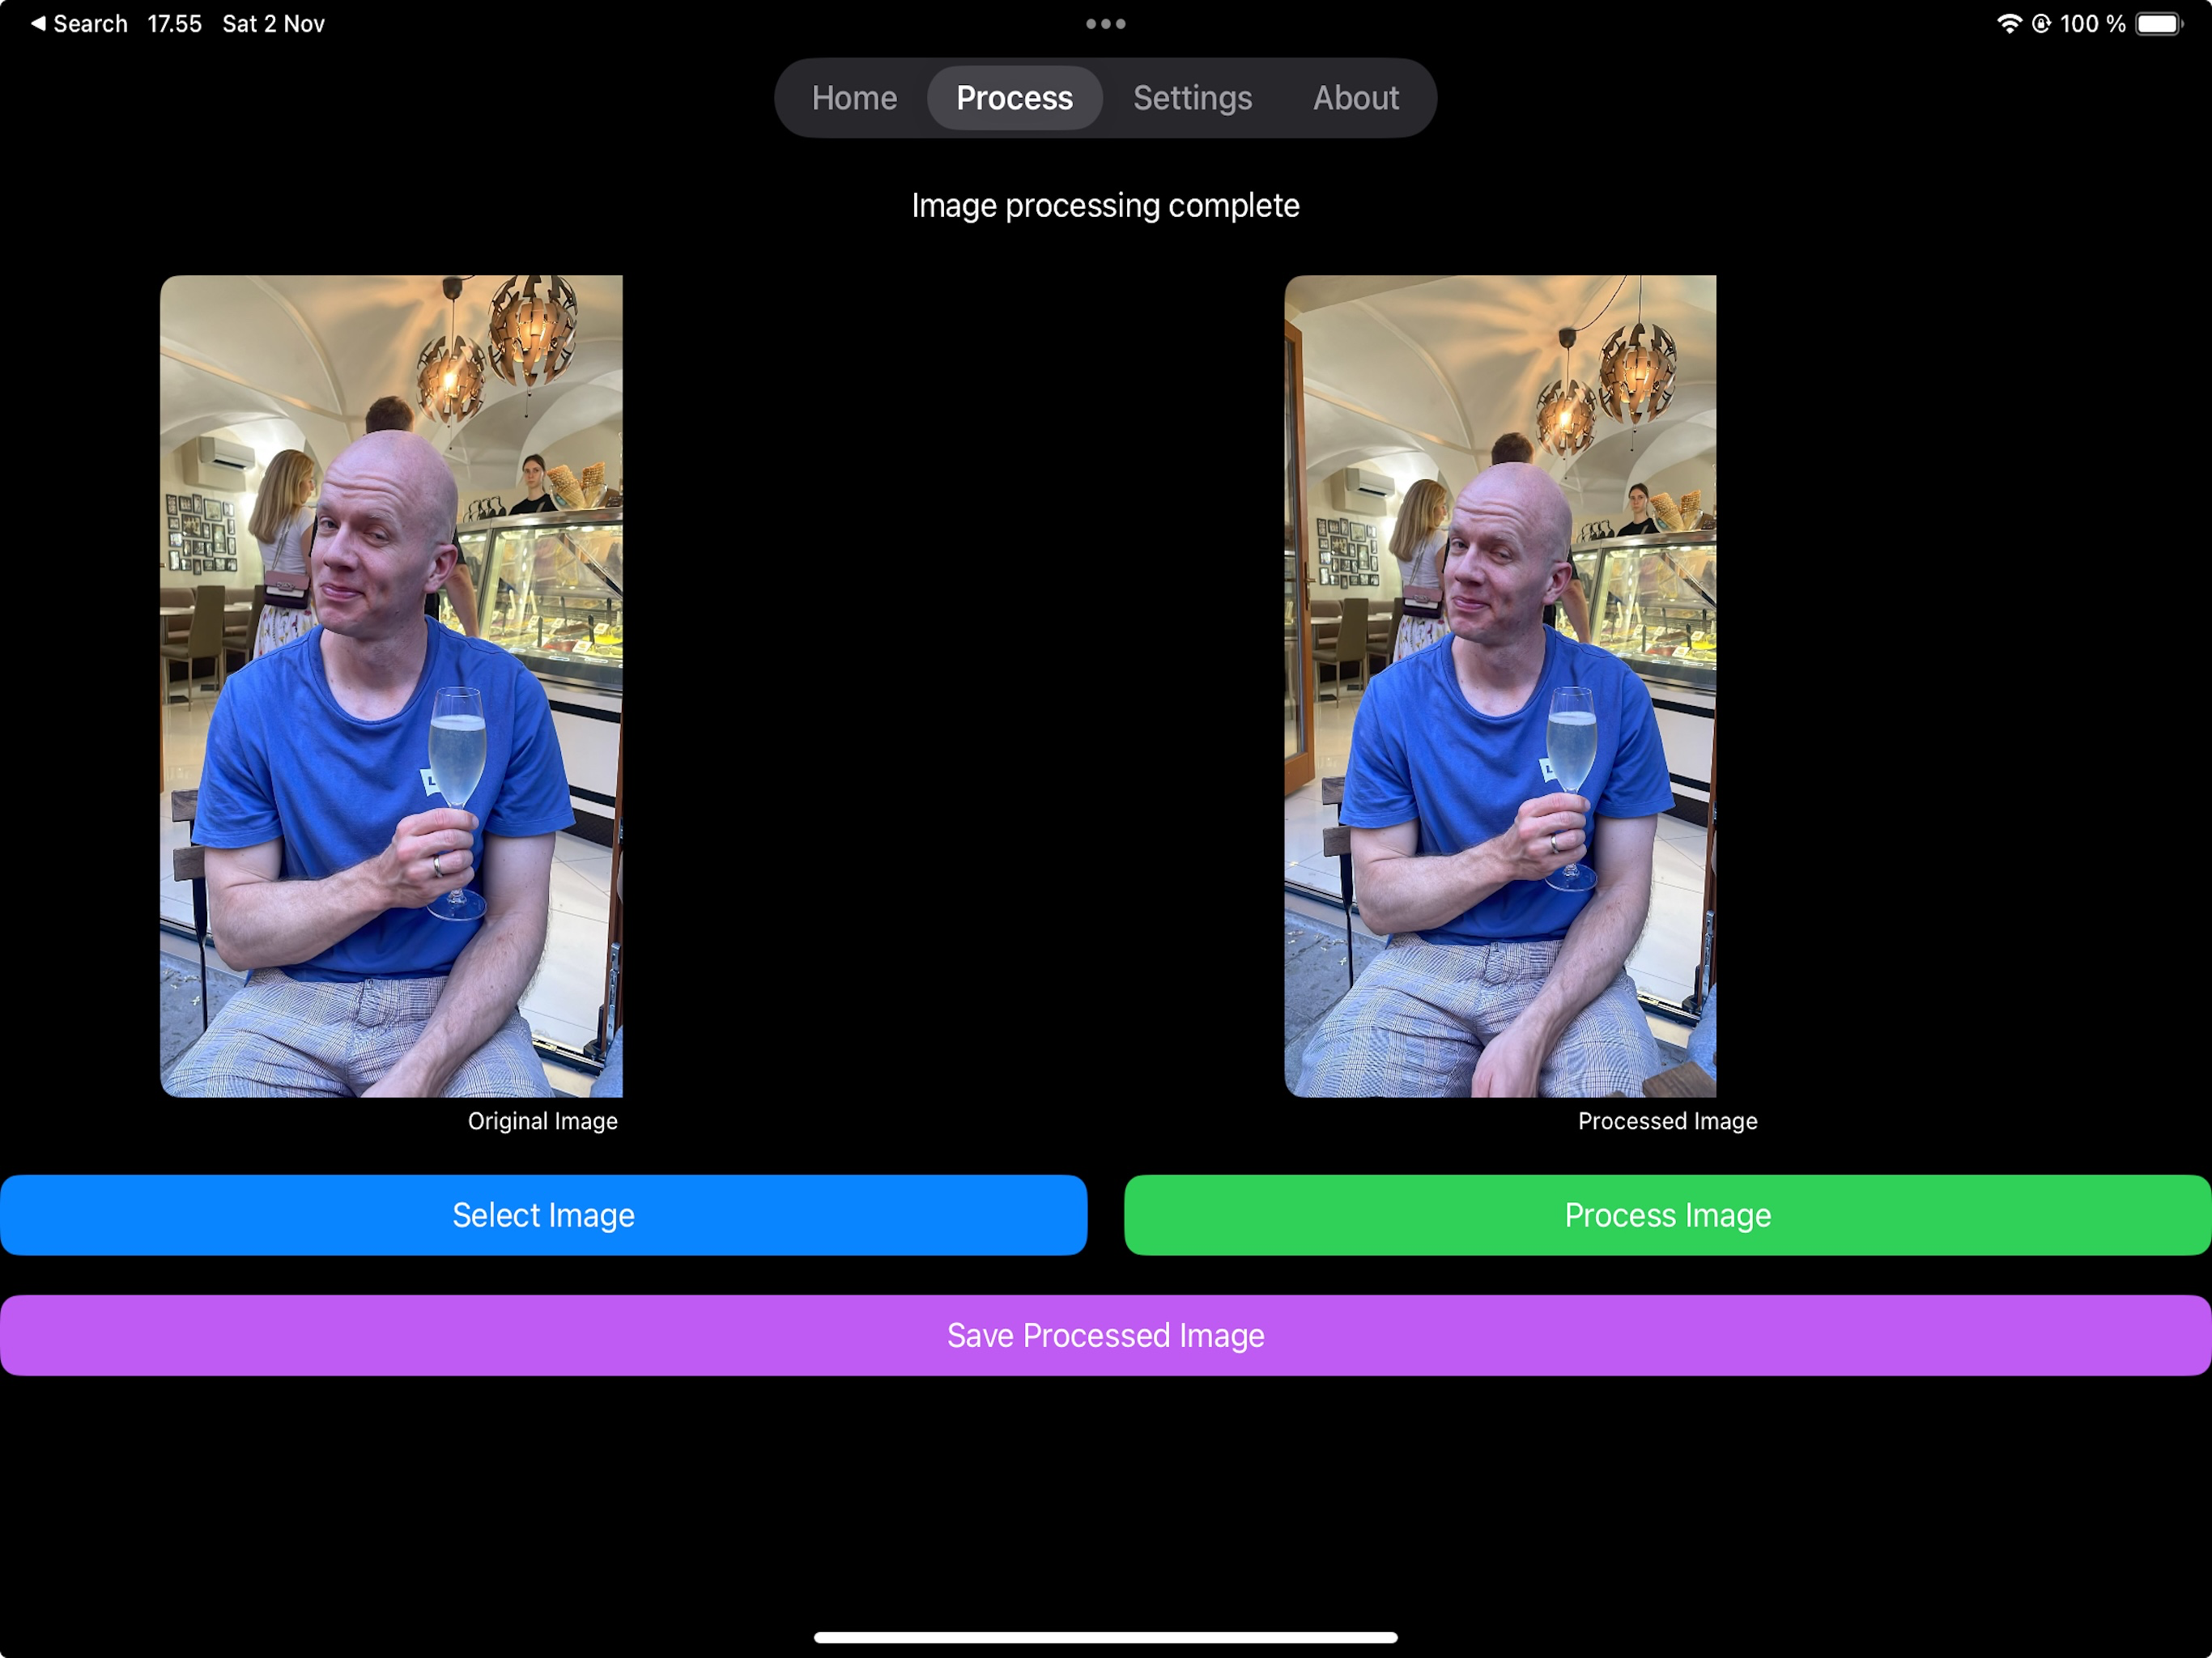Click the battery icon in status bar
Viewport: 2212px width, 1658px height.
pos(2160,23)
